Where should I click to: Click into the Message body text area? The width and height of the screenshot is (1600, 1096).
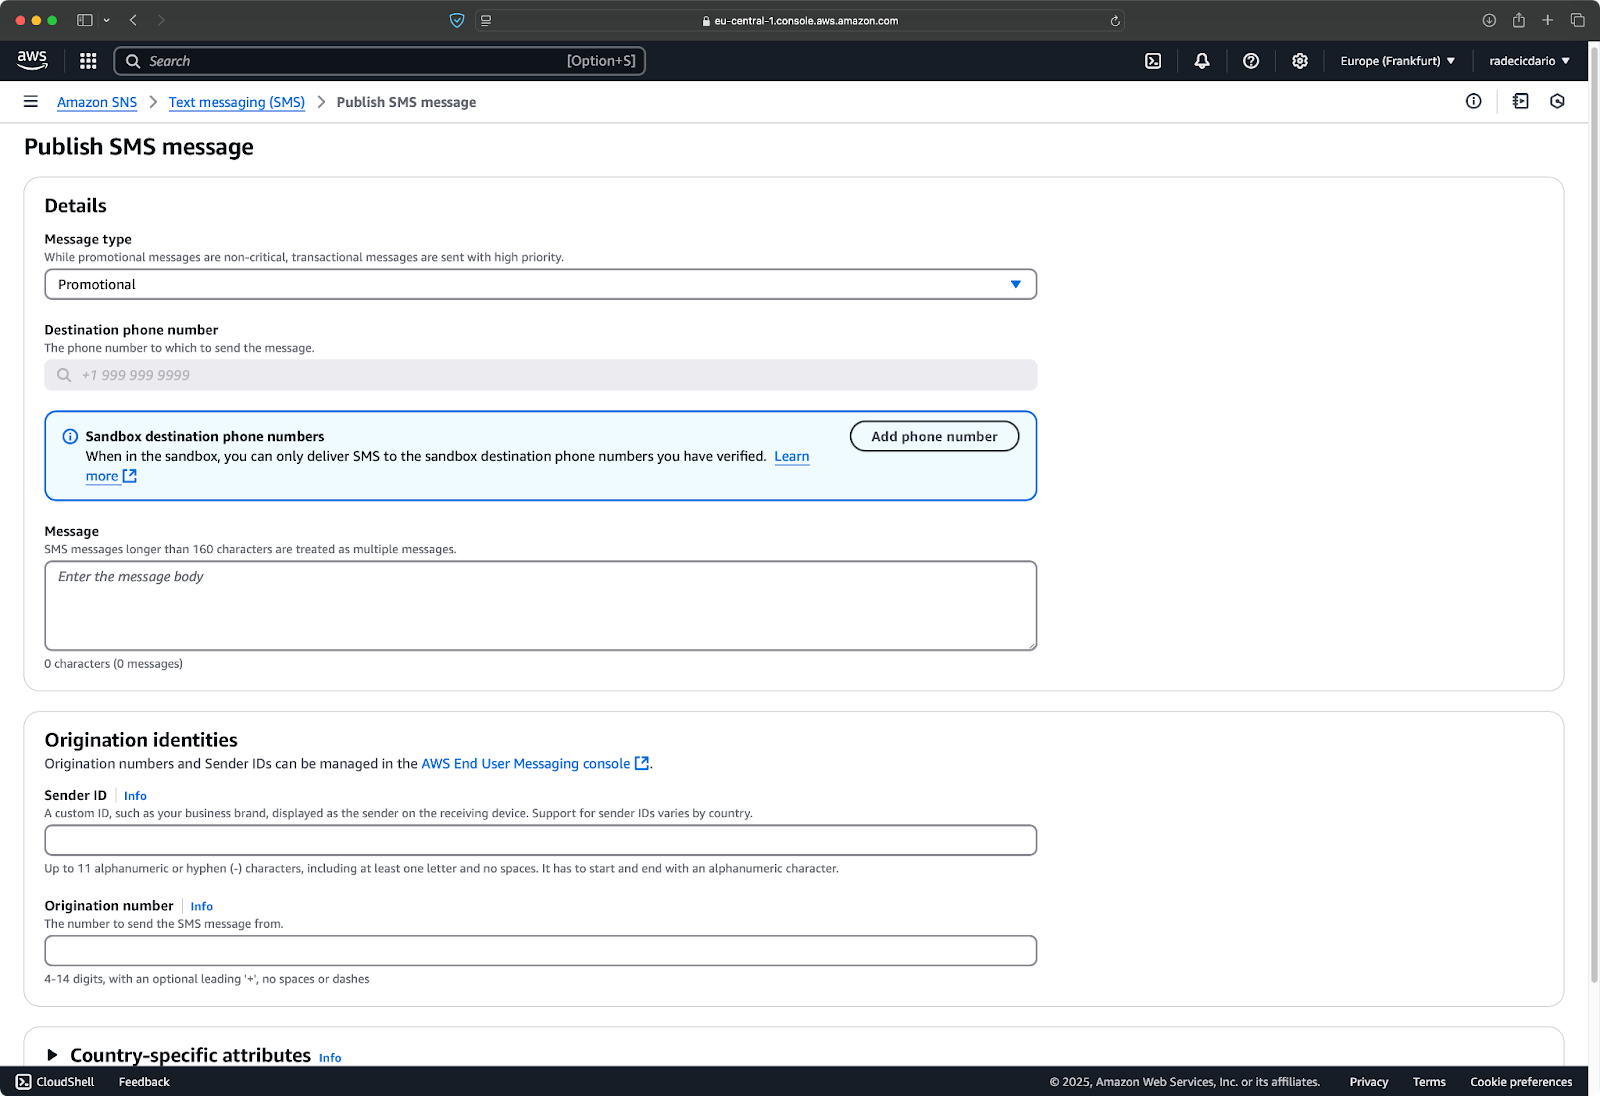540,606
